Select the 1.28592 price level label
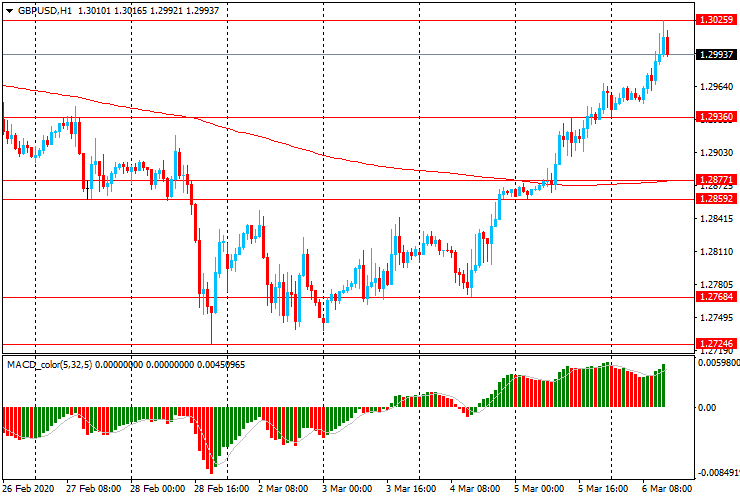 (x=717, y=199)
